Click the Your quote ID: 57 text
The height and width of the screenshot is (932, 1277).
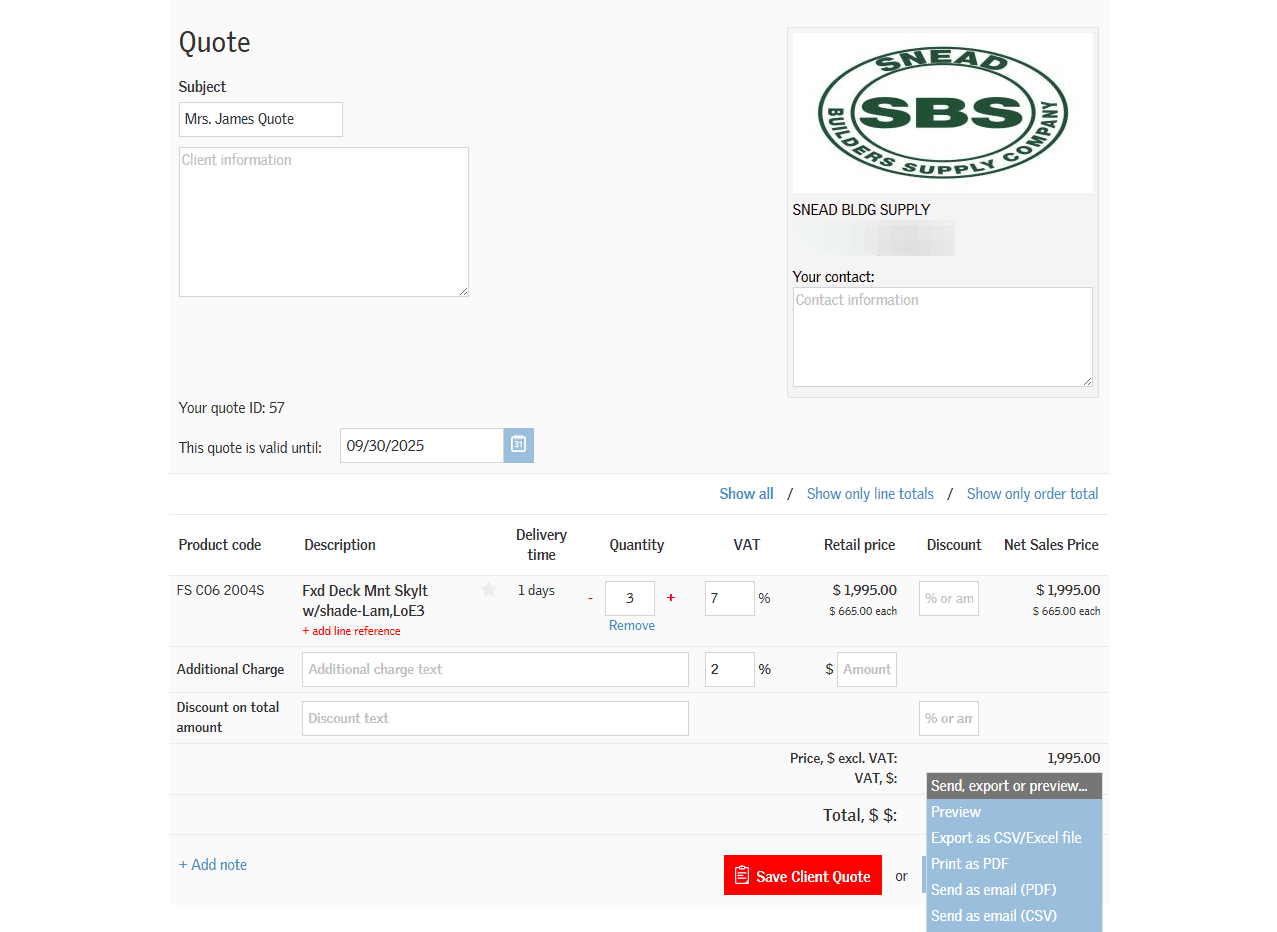232,408
